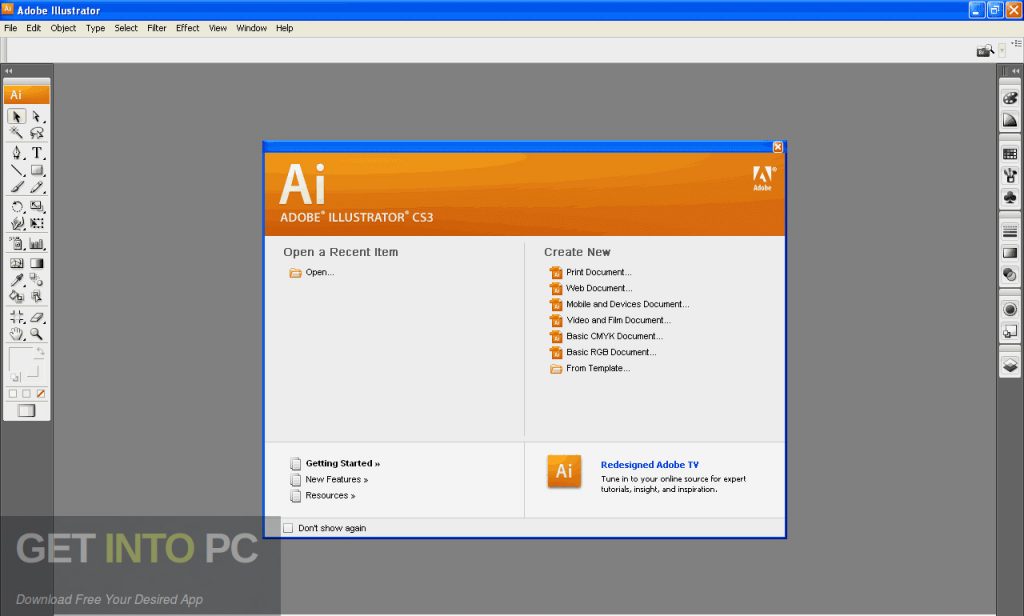Open the File menu
The image size is (1024, 616).
coord(10,28)
